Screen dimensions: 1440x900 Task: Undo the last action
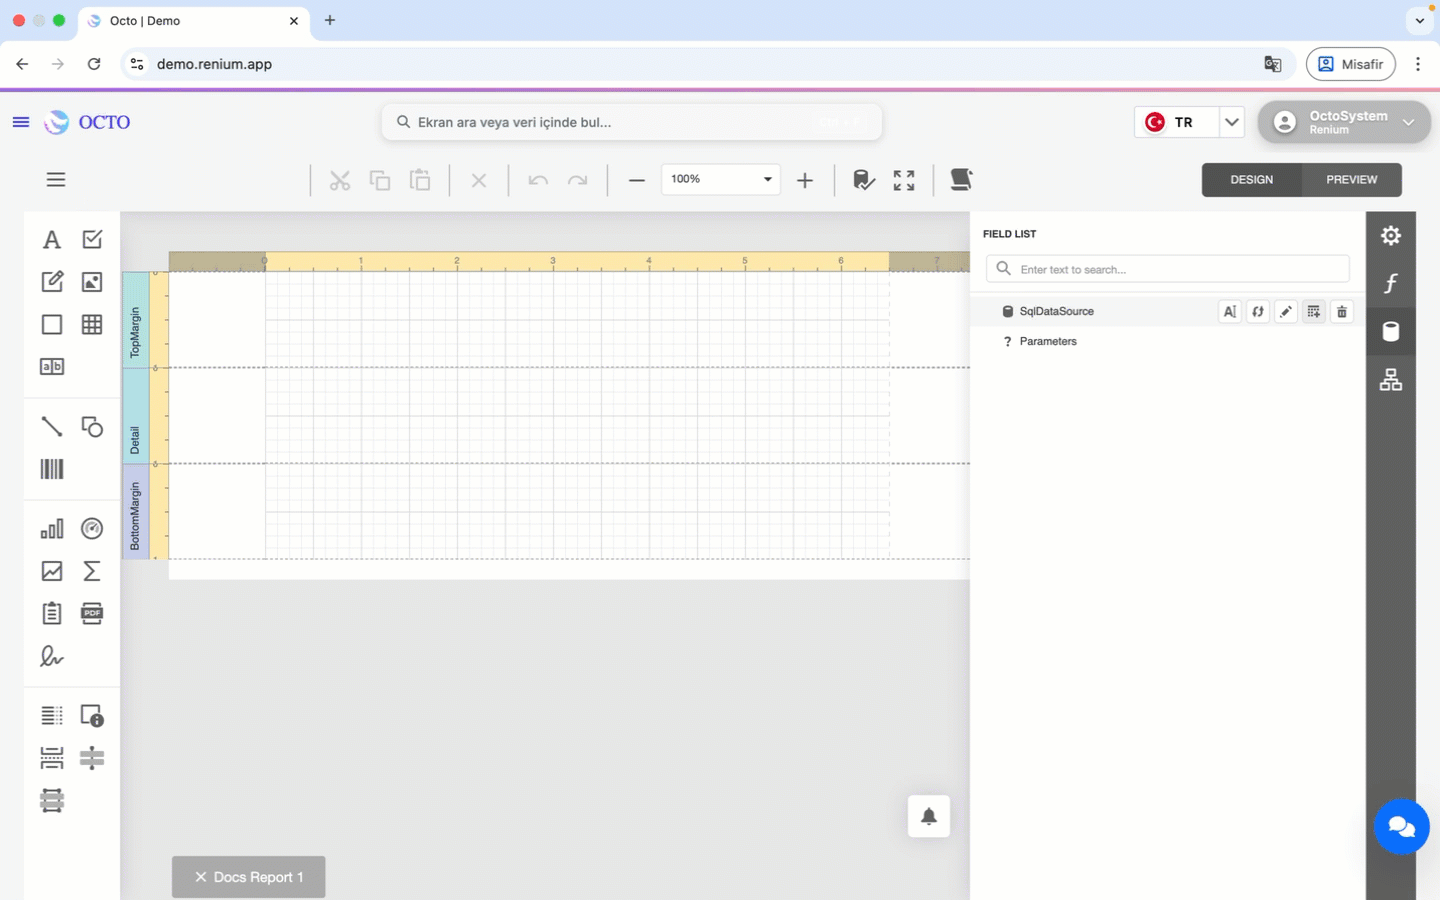538,179
